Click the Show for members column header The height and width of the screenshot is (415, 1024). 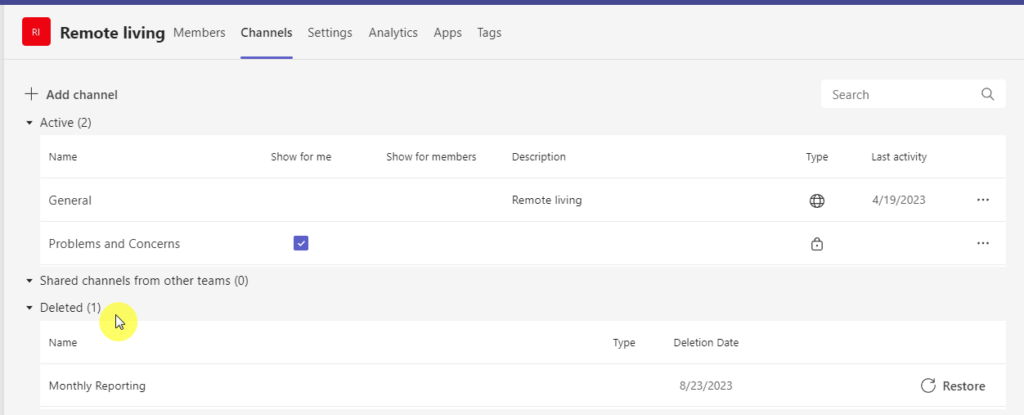pos(431,157)
